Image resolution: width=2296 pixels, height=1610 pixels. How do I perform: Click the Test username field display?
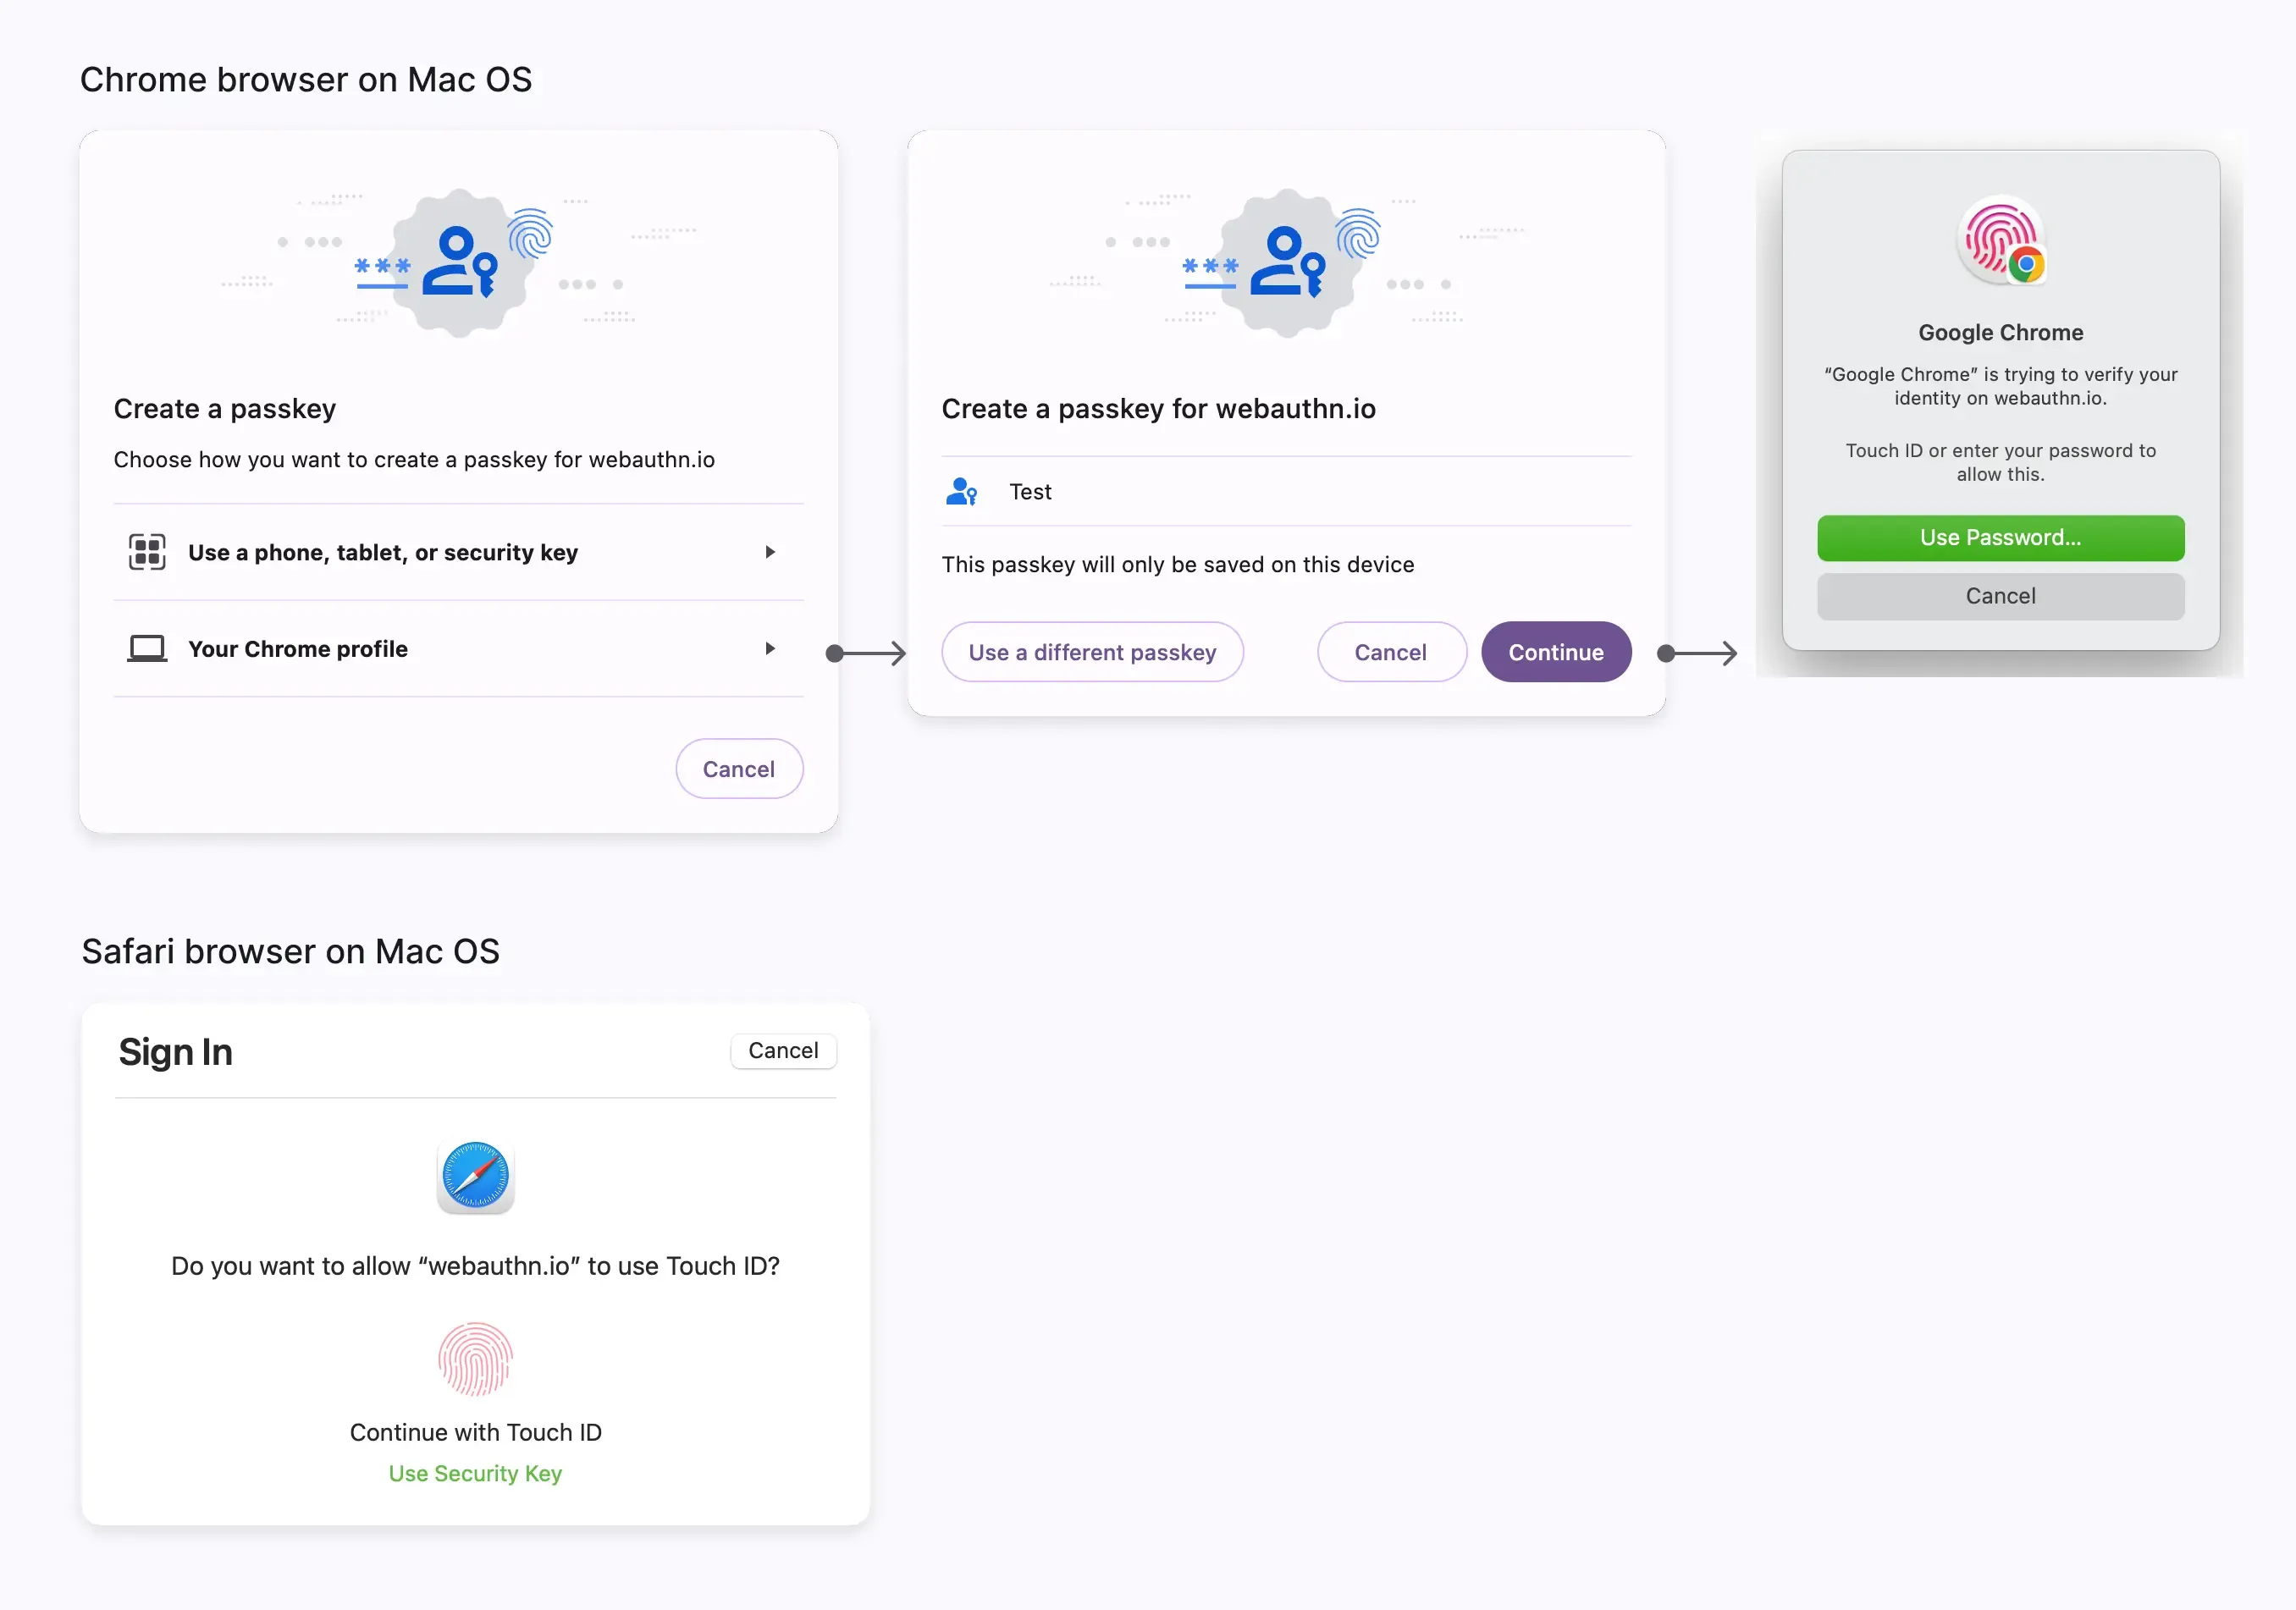tap(1029, 492)
